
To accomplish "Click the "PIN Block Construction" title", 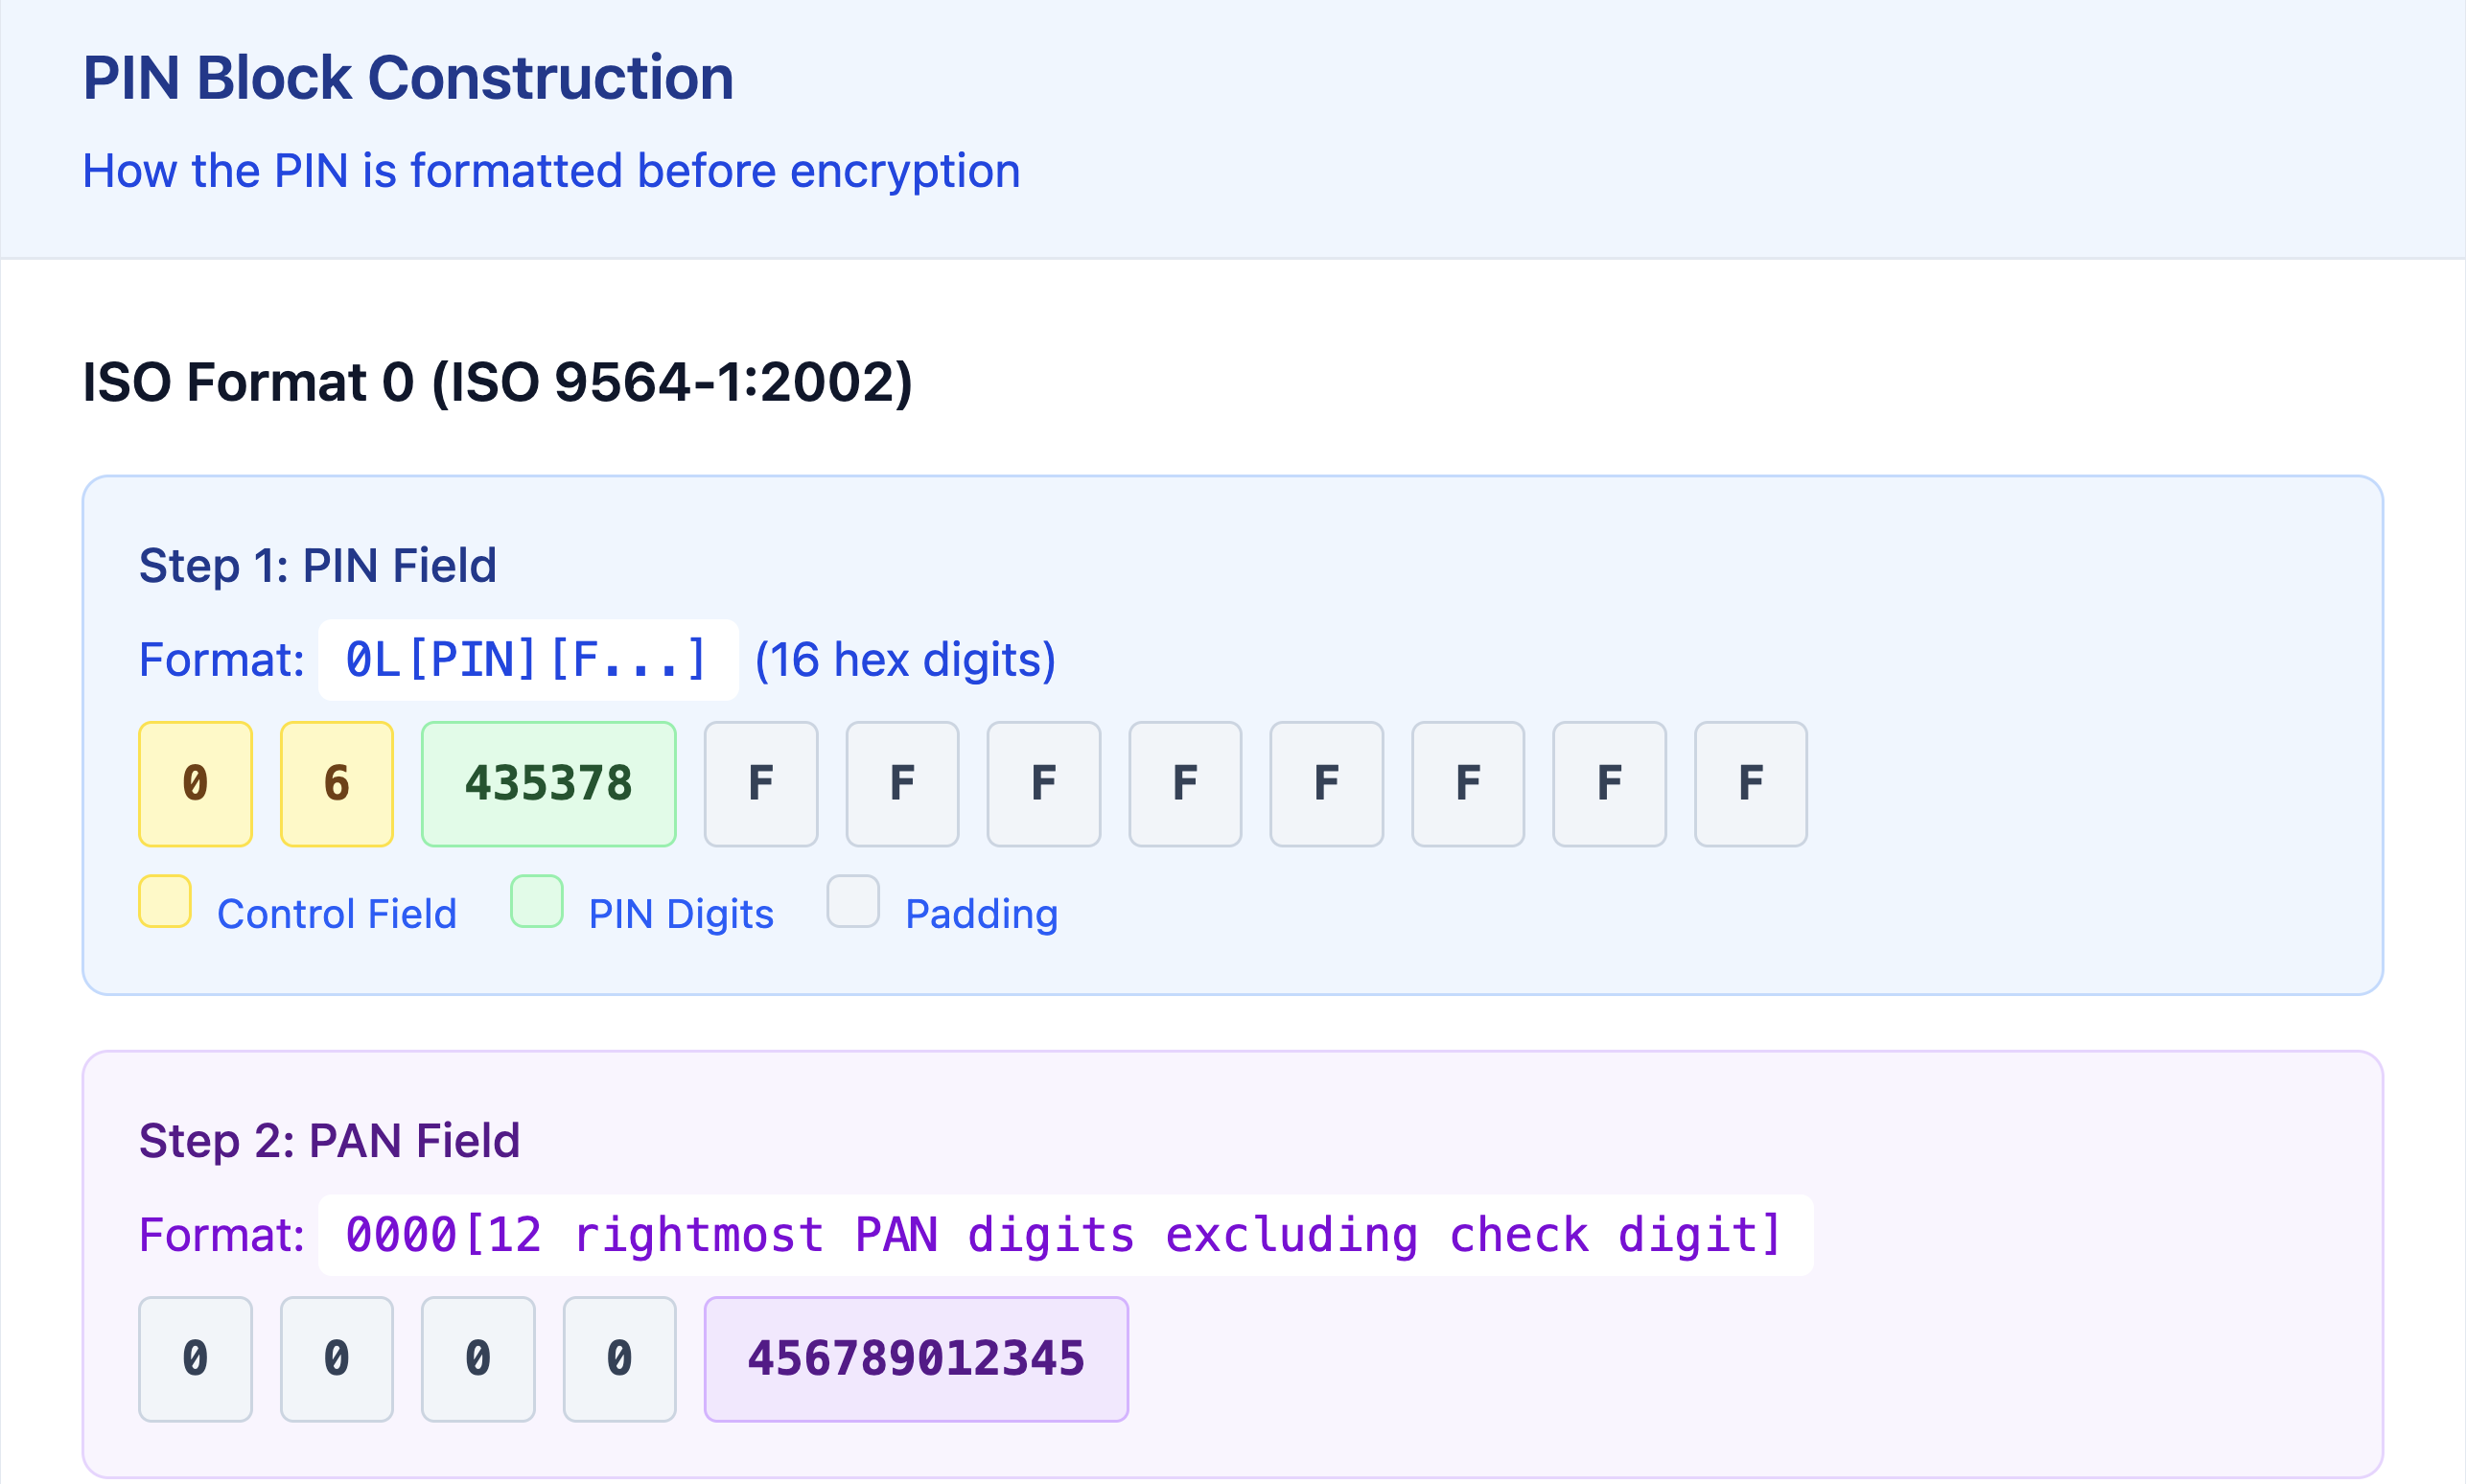I will 408,78.
